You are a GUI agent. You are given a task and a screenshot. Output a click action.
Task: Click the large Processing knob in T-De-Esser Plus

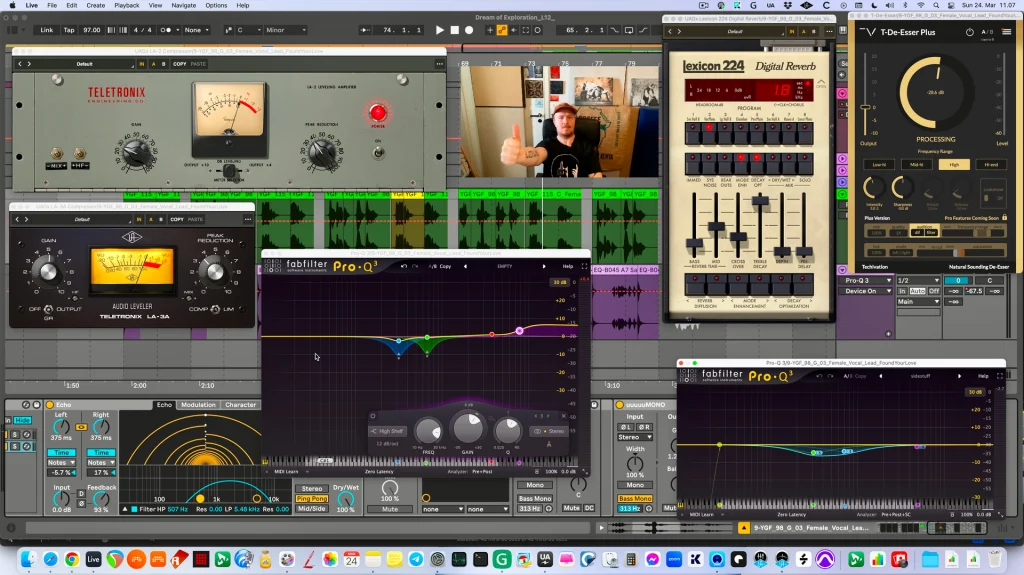(x=934, y=92)
